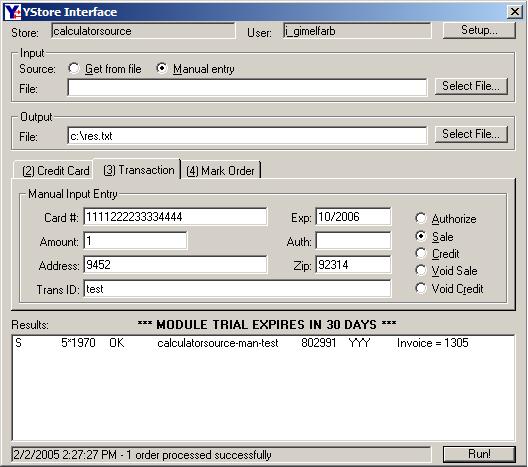Switch to the (2) Credit Card tab
528x467 pixels.
point(56,170)
